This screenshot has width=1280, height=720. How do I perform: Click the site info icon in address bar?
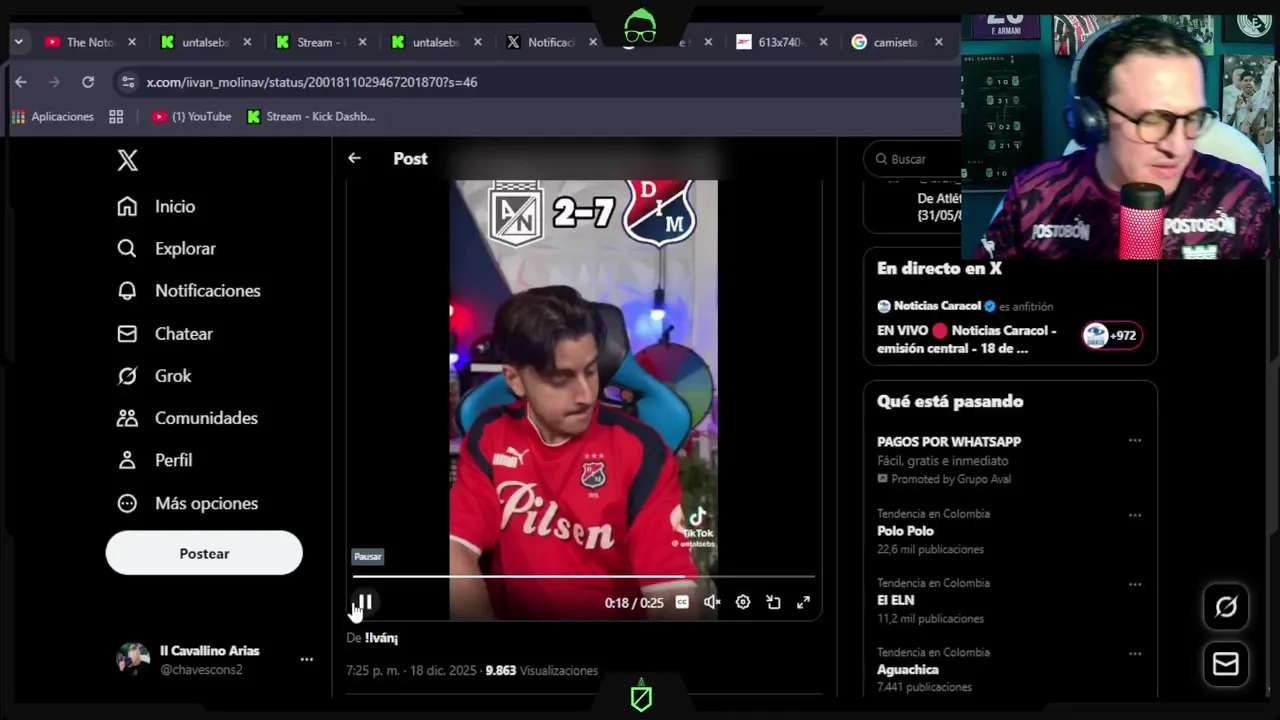pos(126,82)
